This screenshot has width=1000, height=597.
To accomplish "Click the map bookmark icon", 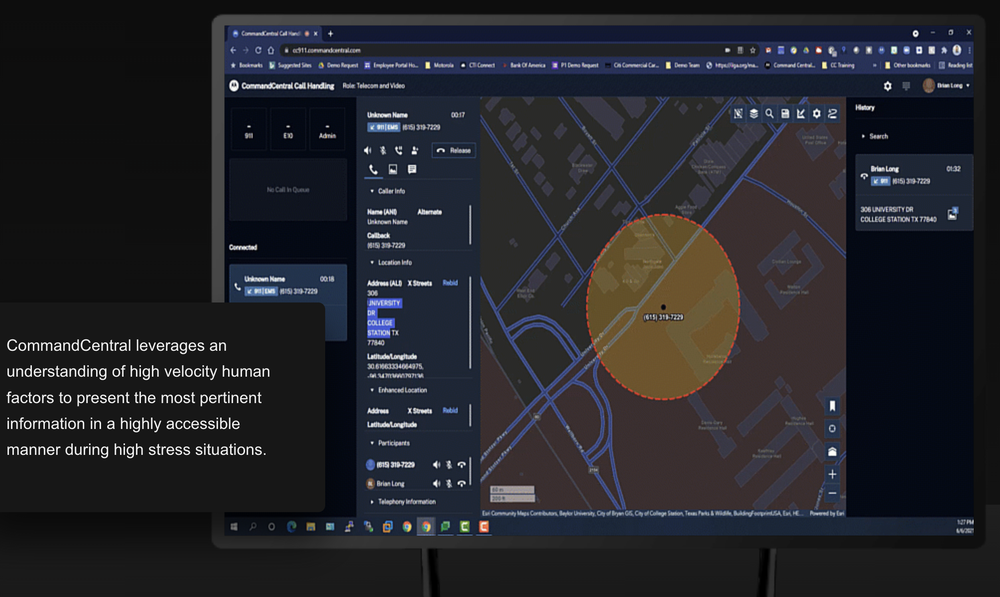I will pyautogui.click(x=832, y=406).
